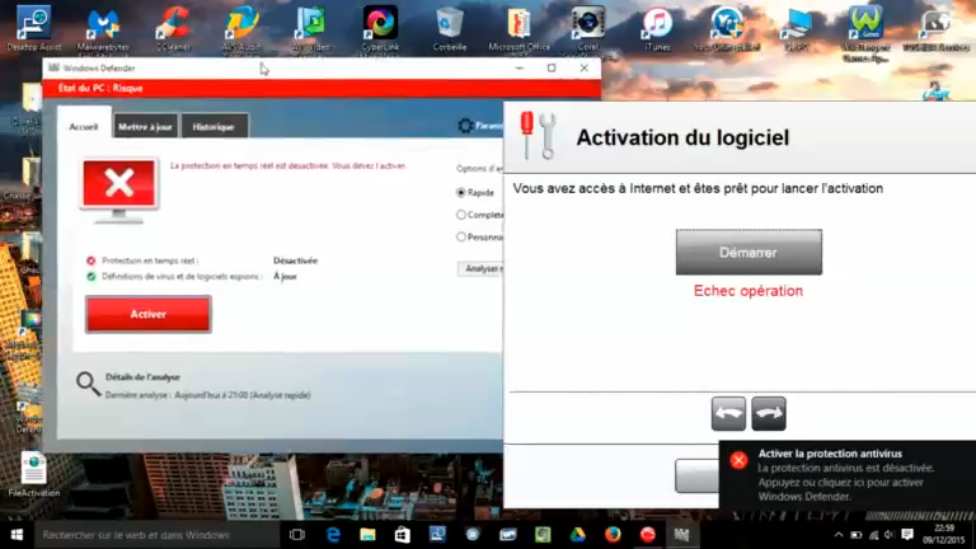Image resolution: width=976 pixels, height=549 pixels.
Task: Open the Windows Store taskbar icon
Action: [x=403, y=535]
